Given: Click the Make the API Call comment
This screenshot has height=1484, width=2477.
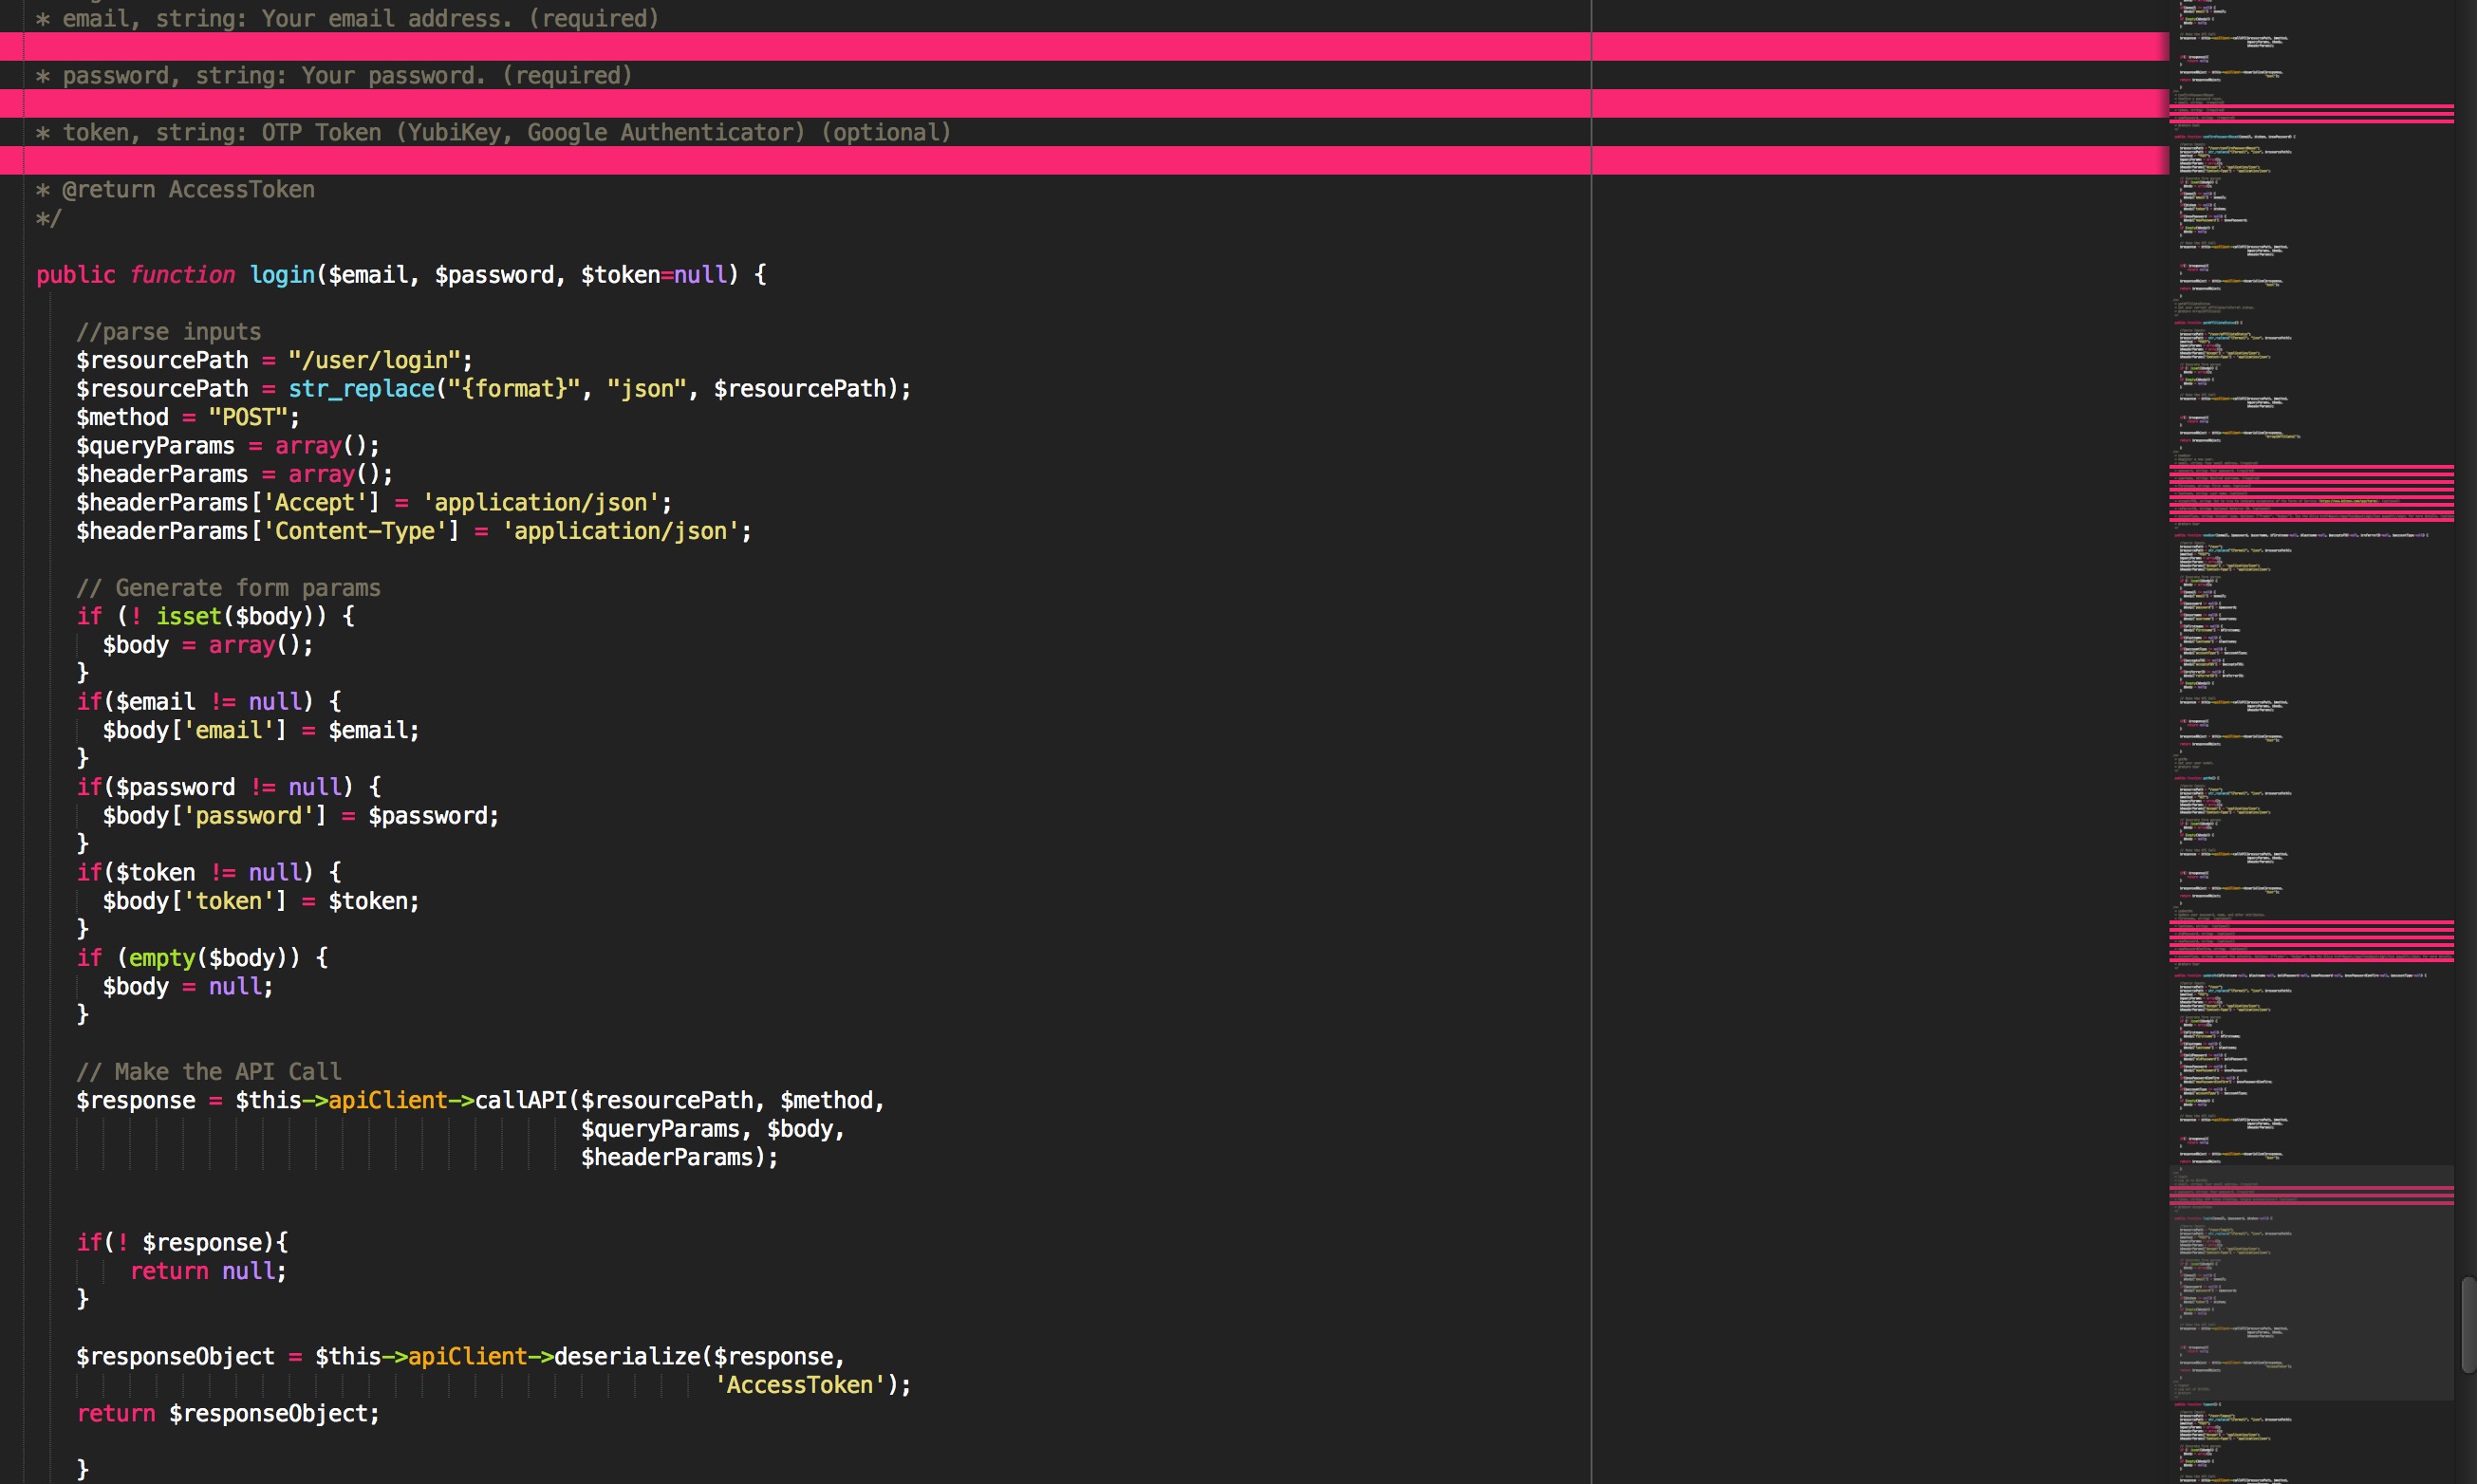Looking at the screenshot, I should [209, 1072].
